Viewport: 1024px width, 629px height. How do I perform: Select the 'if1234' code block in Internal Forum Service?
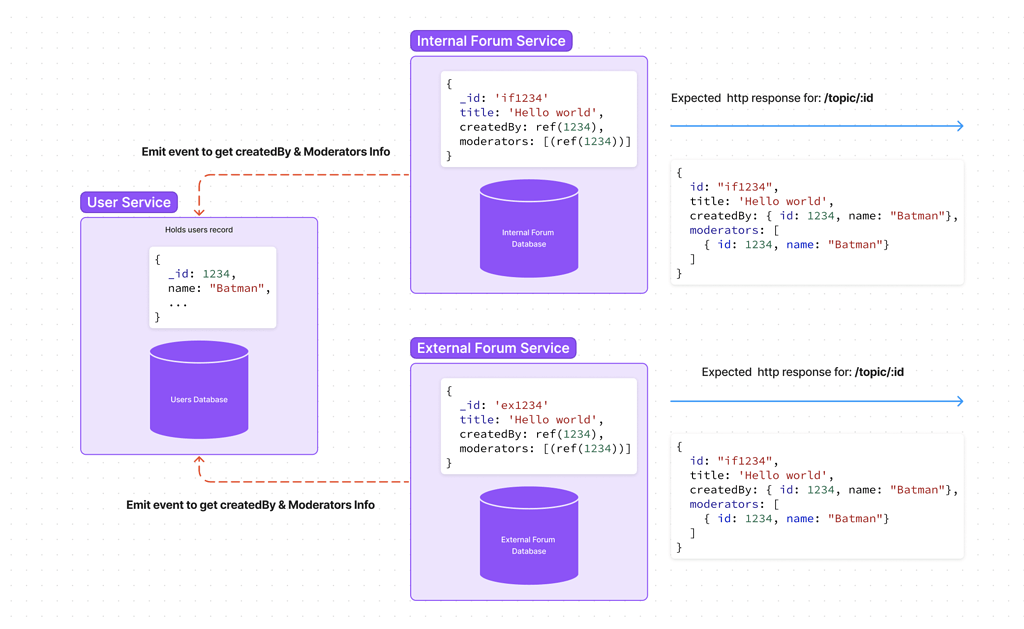pyautogui.click(x=538, y=120)
